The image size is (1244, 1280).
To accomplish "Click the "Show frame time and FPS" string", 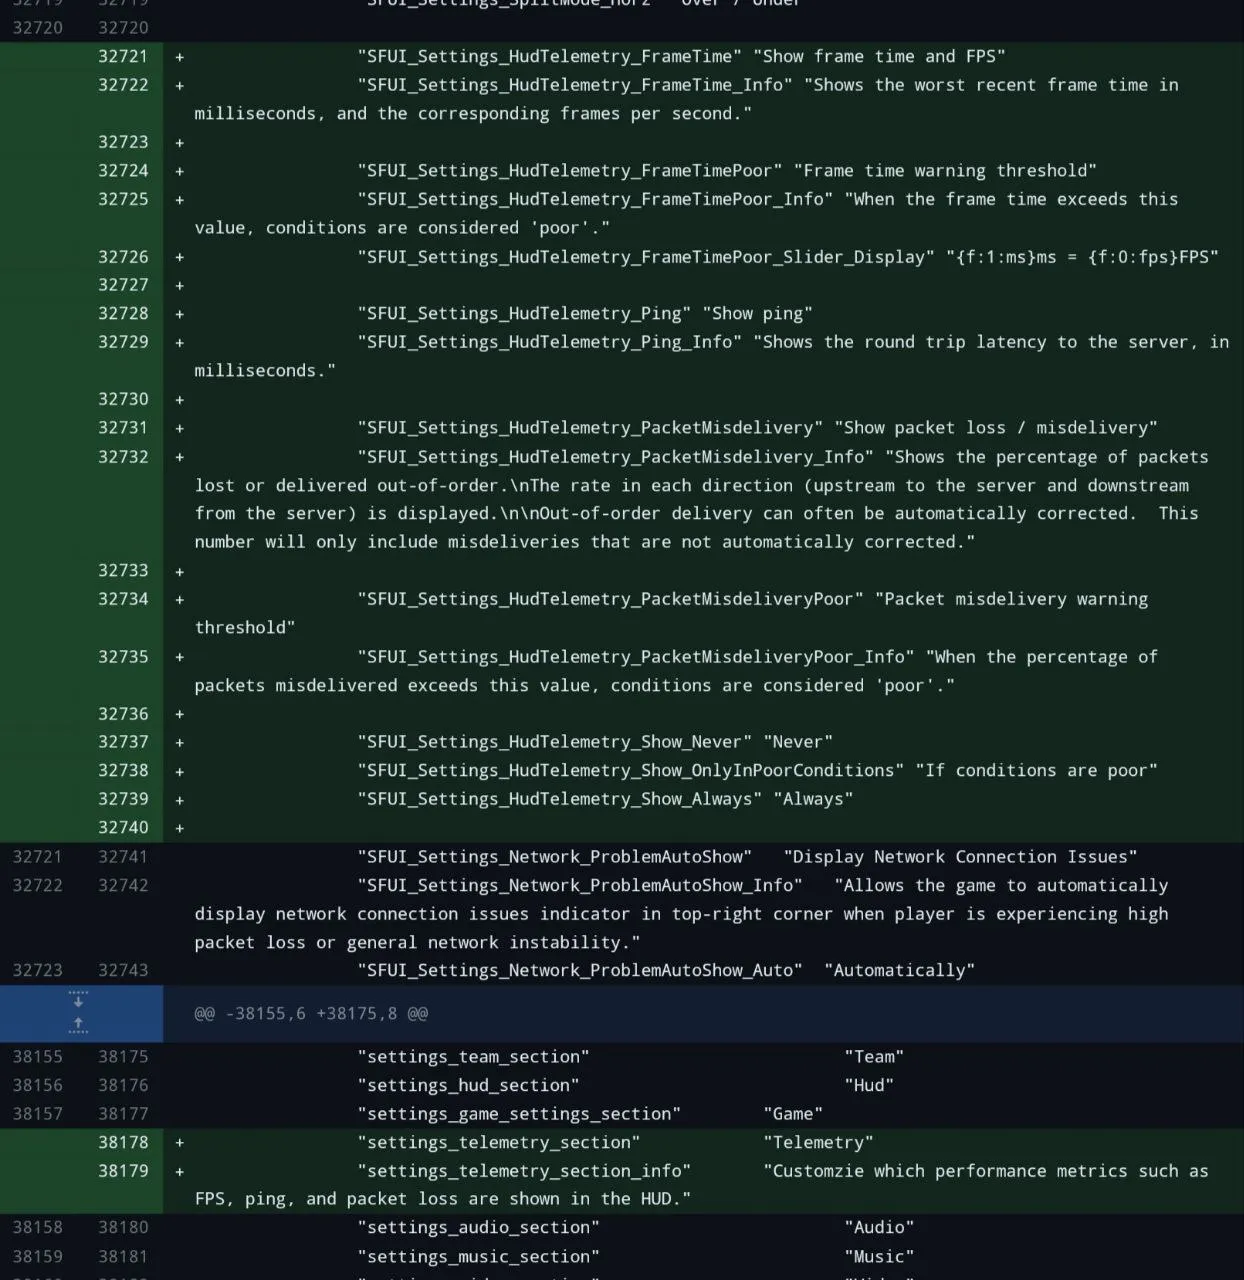I will [x=879, y=56].
